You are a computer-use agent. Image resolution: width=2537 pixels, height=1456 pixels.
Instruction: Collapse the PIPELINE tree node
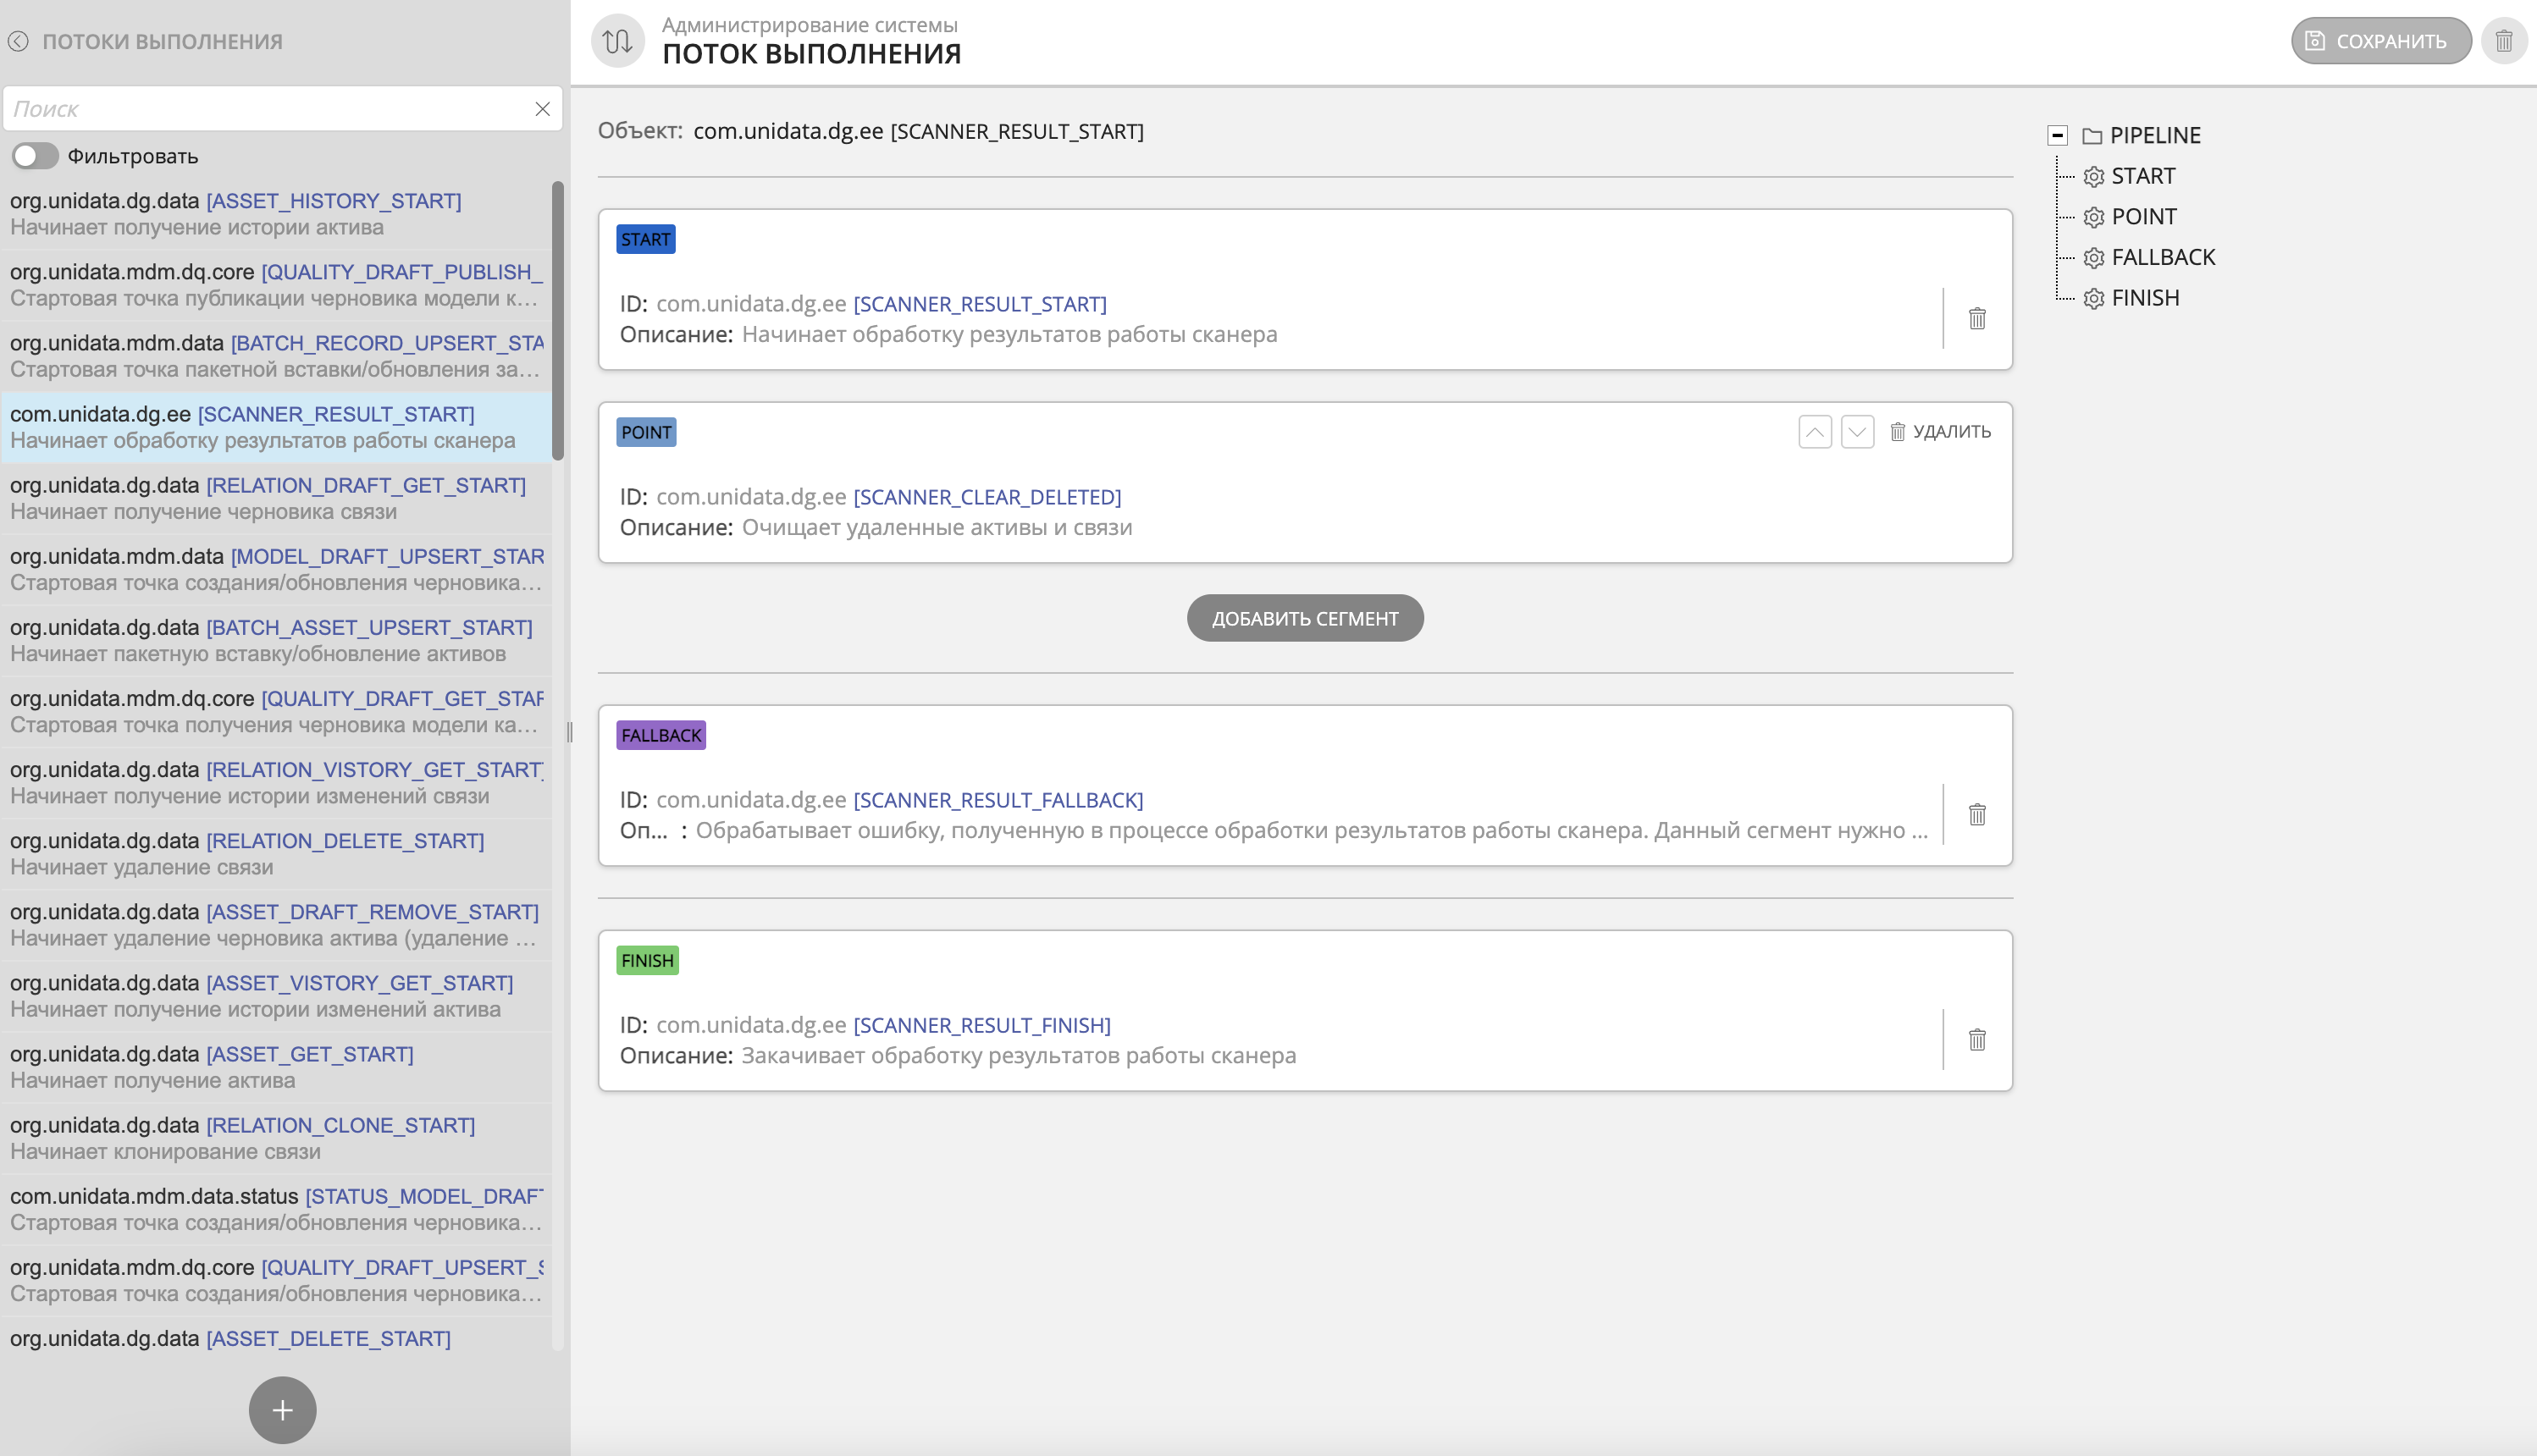tap(2057, 135)
